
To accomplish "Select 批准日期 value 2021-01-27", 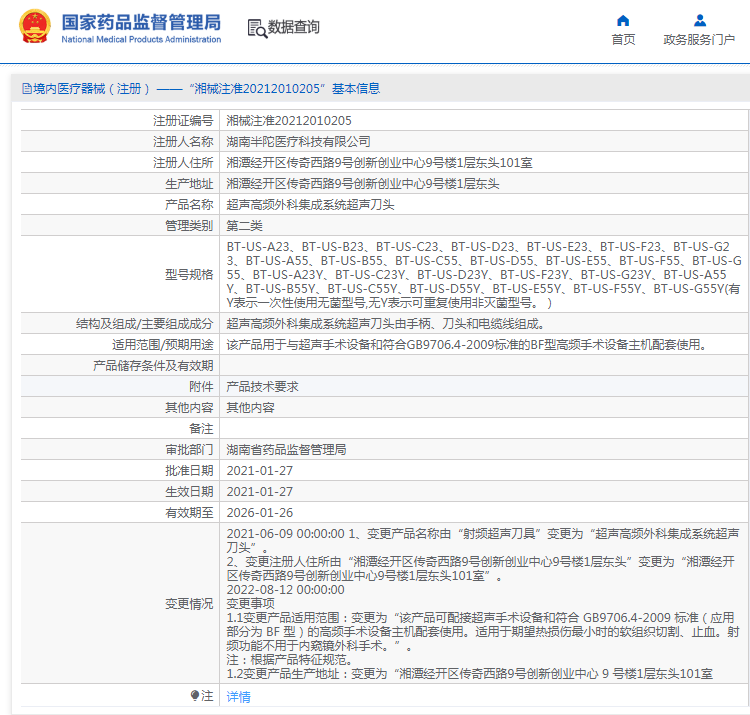I will coord(259,471).
